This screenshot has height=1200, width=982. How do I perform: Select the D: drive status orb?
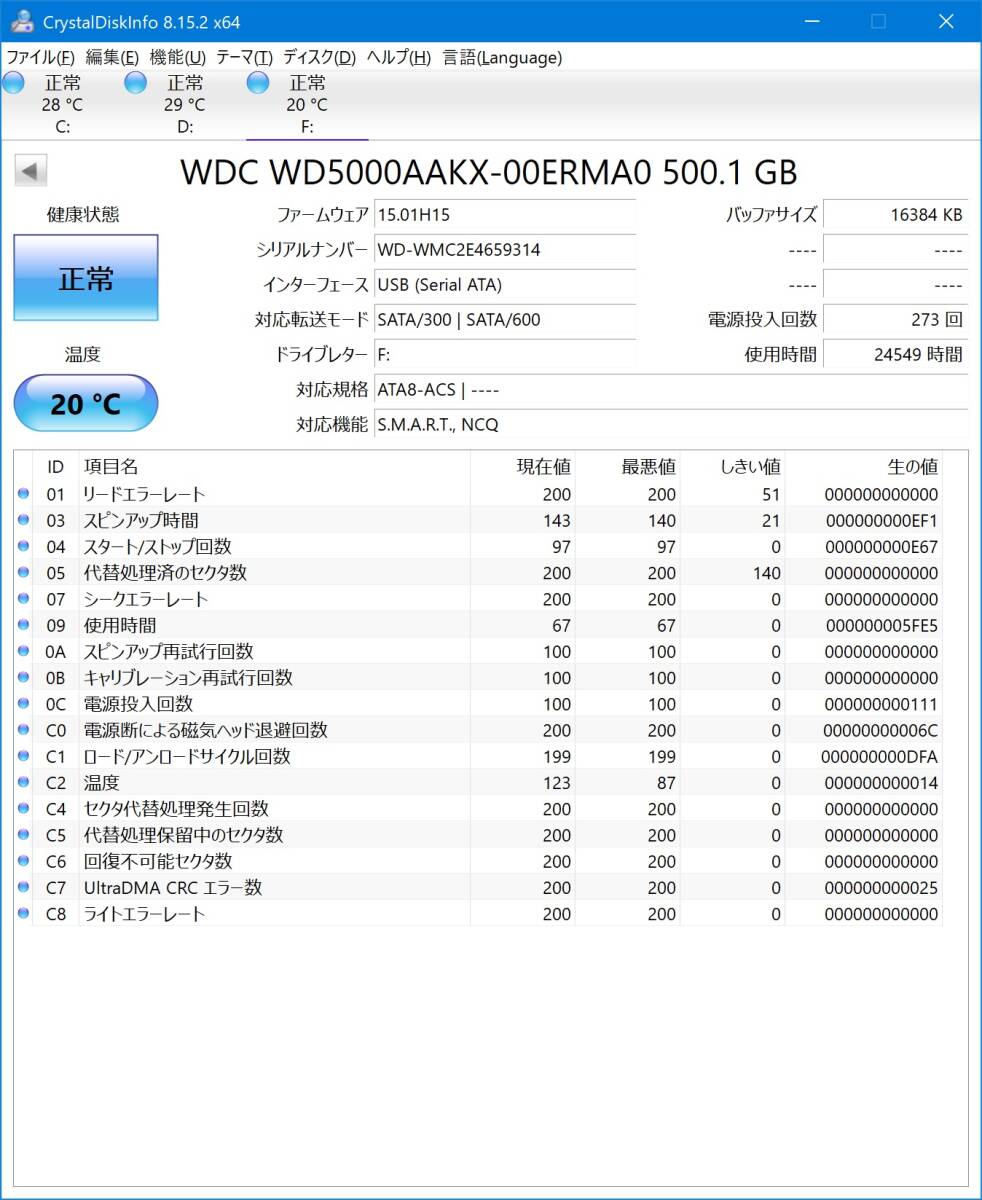(x=135, y=83)
